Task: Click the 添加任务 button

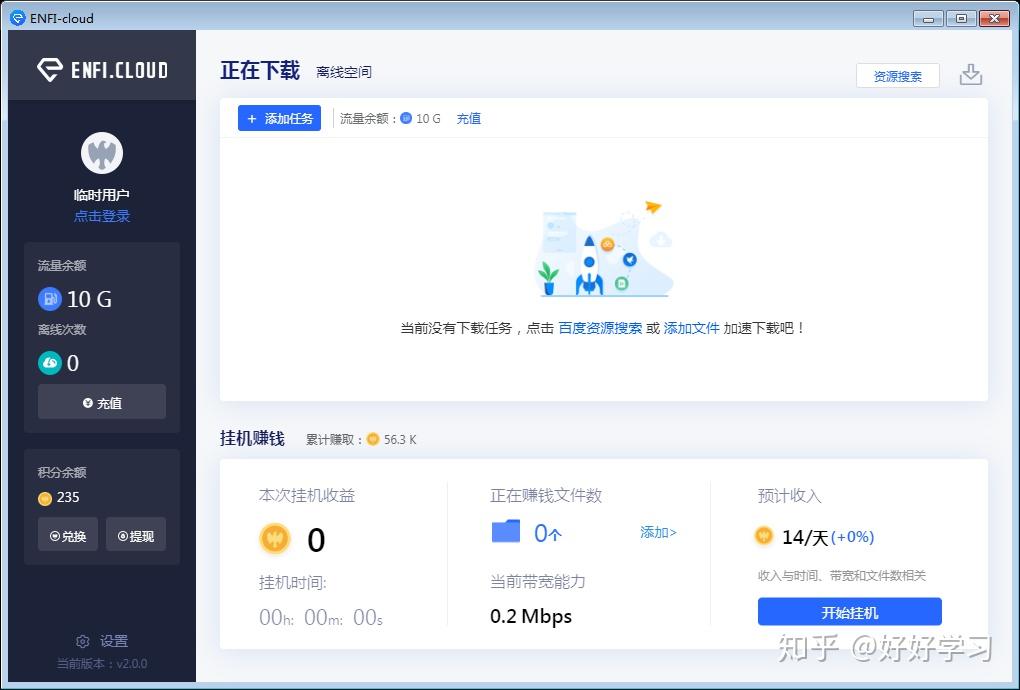Action: coord(278,118)
